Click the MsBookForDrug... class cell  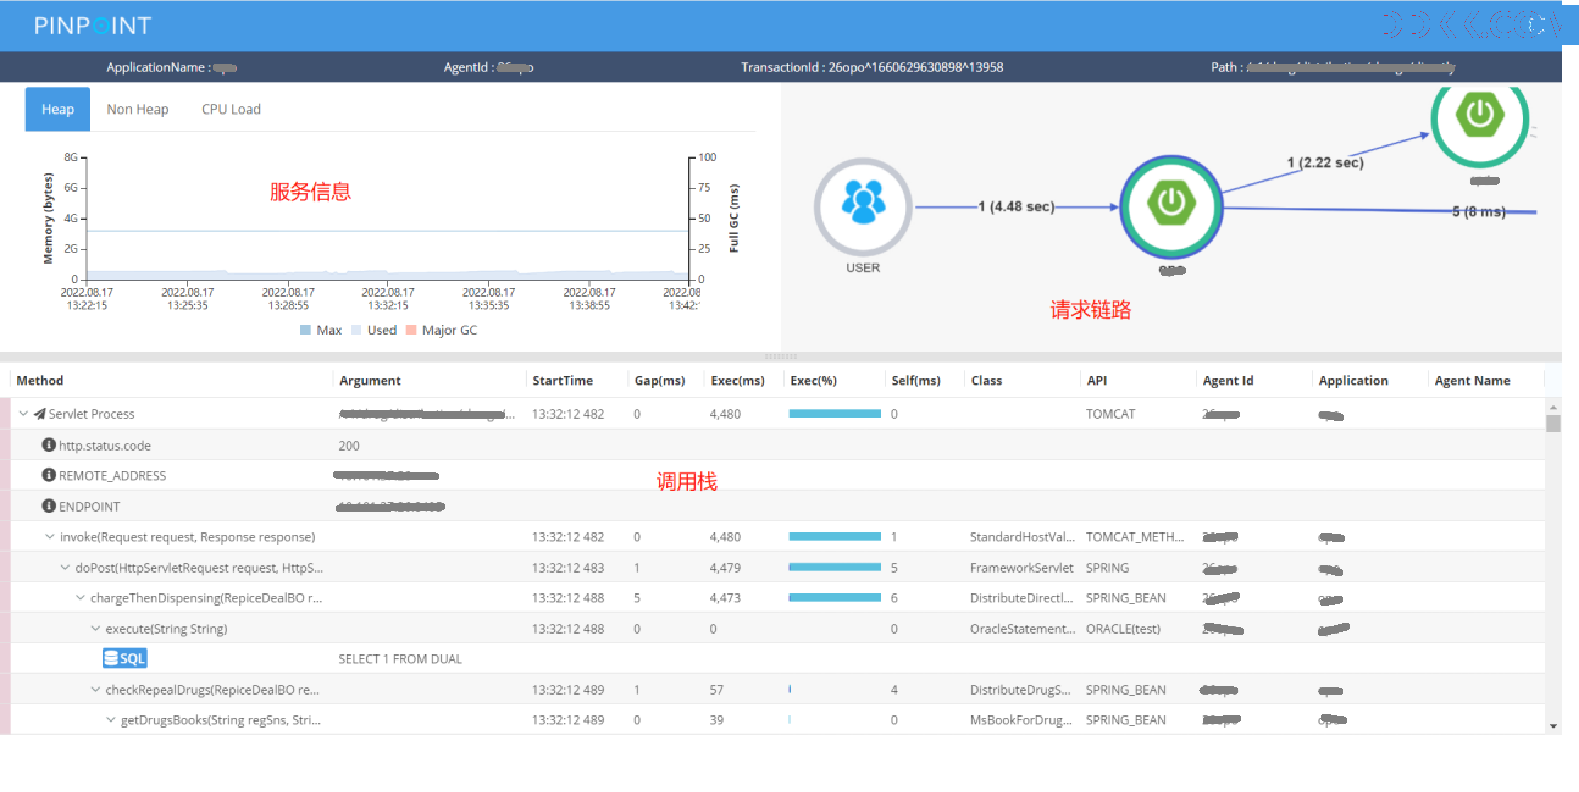pyautogui.click(x=1020, y=720)
